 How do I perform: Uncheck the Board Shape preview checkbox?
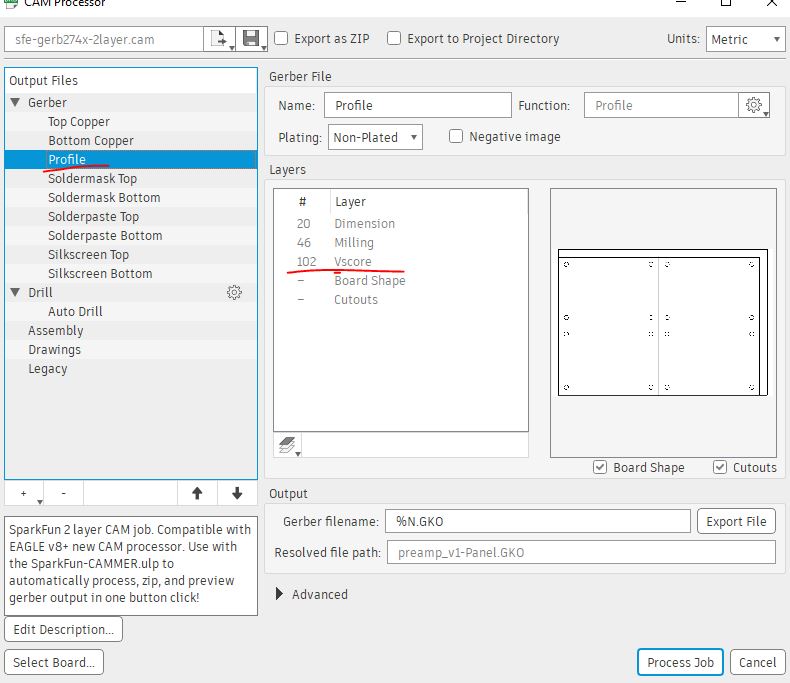[600, 467]
